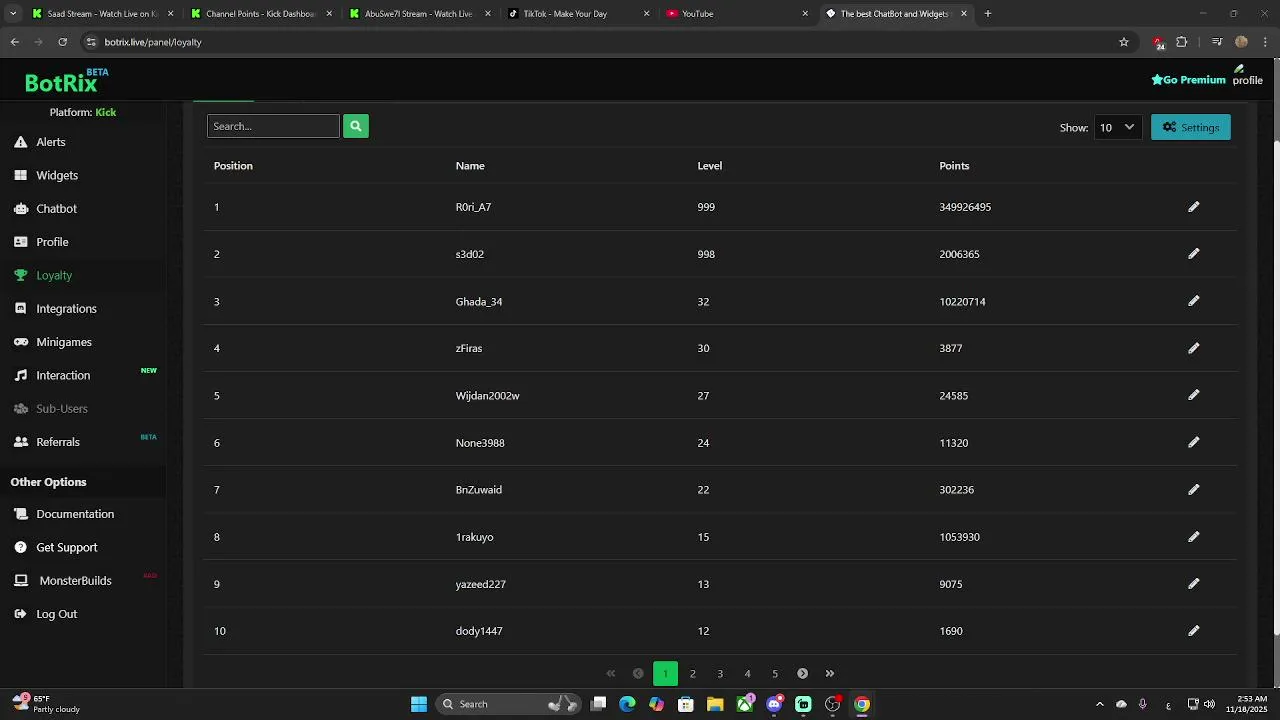Open Profile in sidebar

click(52, 242)
